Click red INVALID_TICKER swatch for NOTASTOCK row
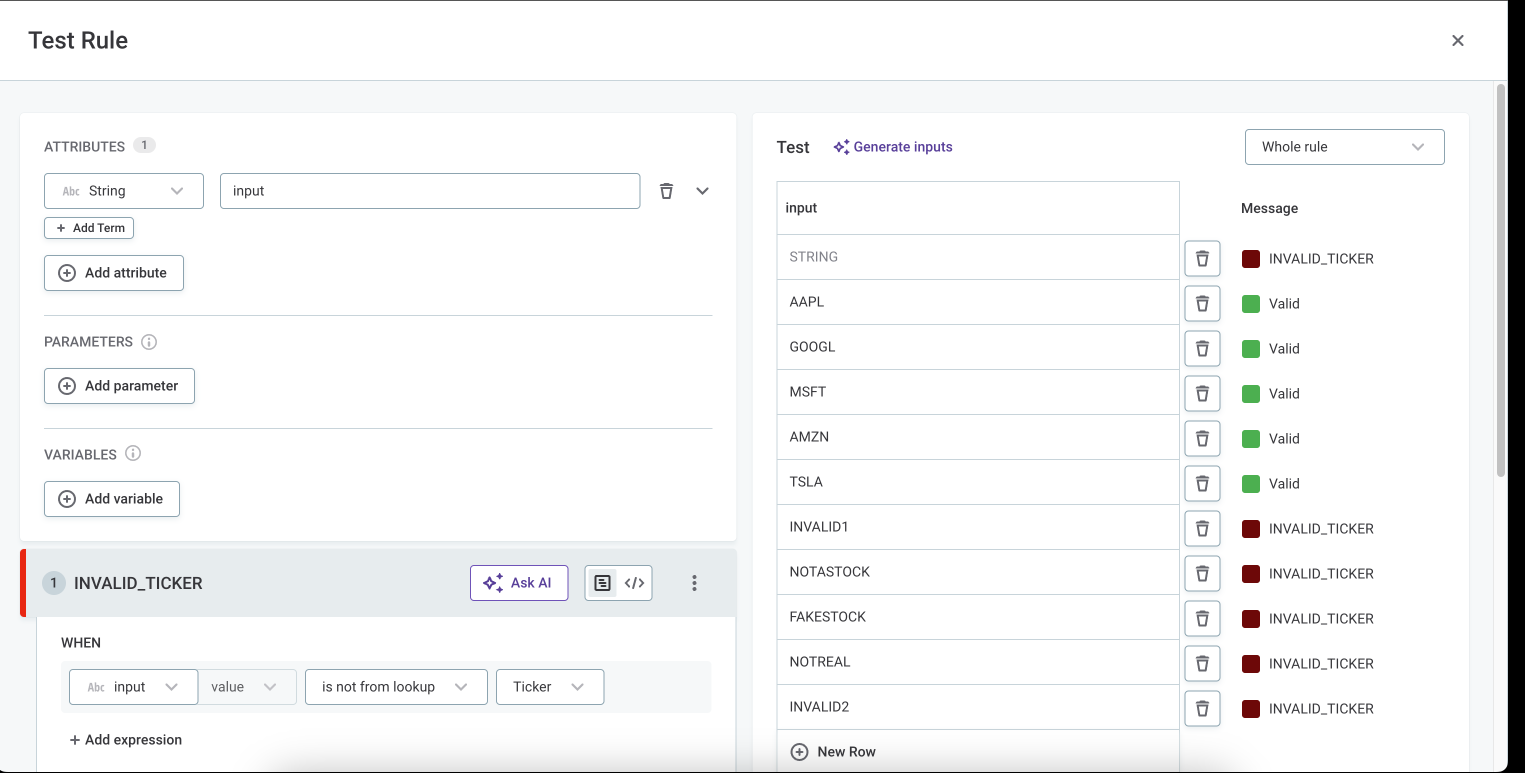Image resolution: width=1525 pixels, height=773 pixels. pos(1250,573)
